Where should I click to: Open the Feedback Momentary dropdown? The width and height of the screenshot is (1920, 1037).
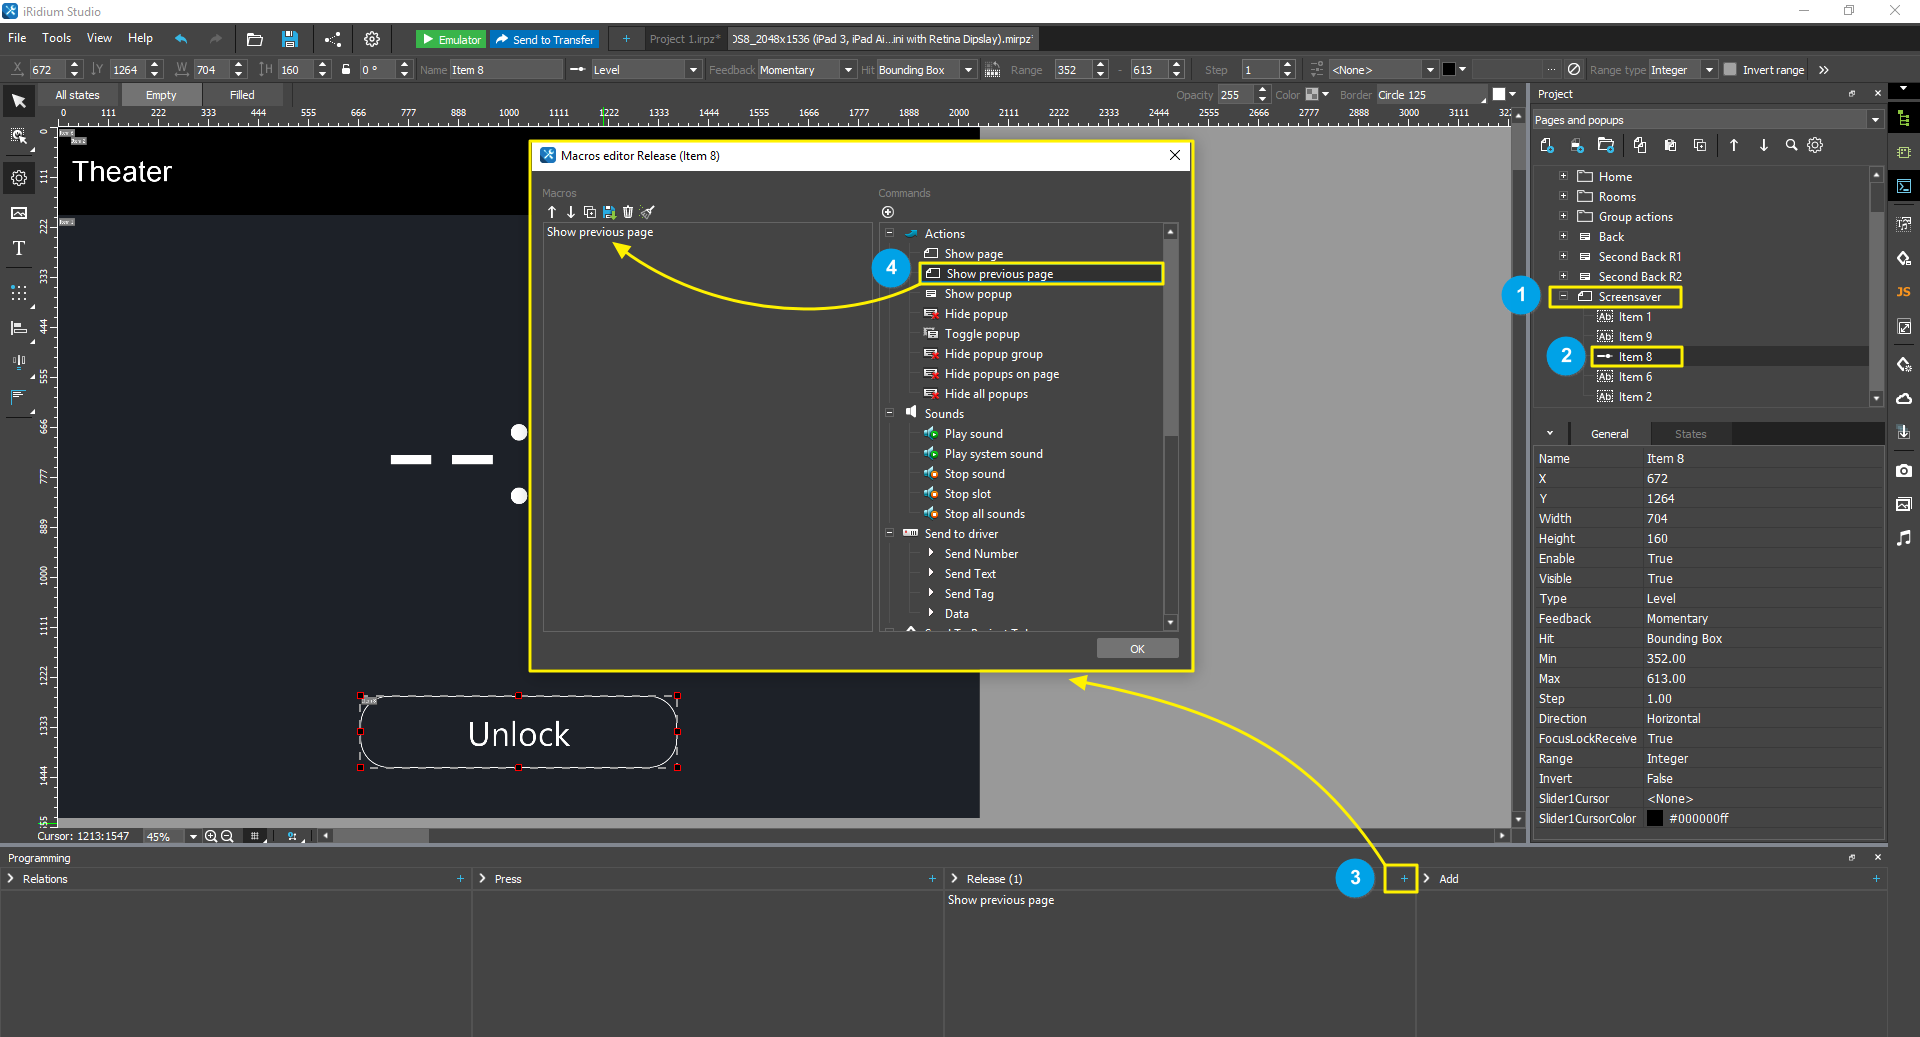pos(848,70)
